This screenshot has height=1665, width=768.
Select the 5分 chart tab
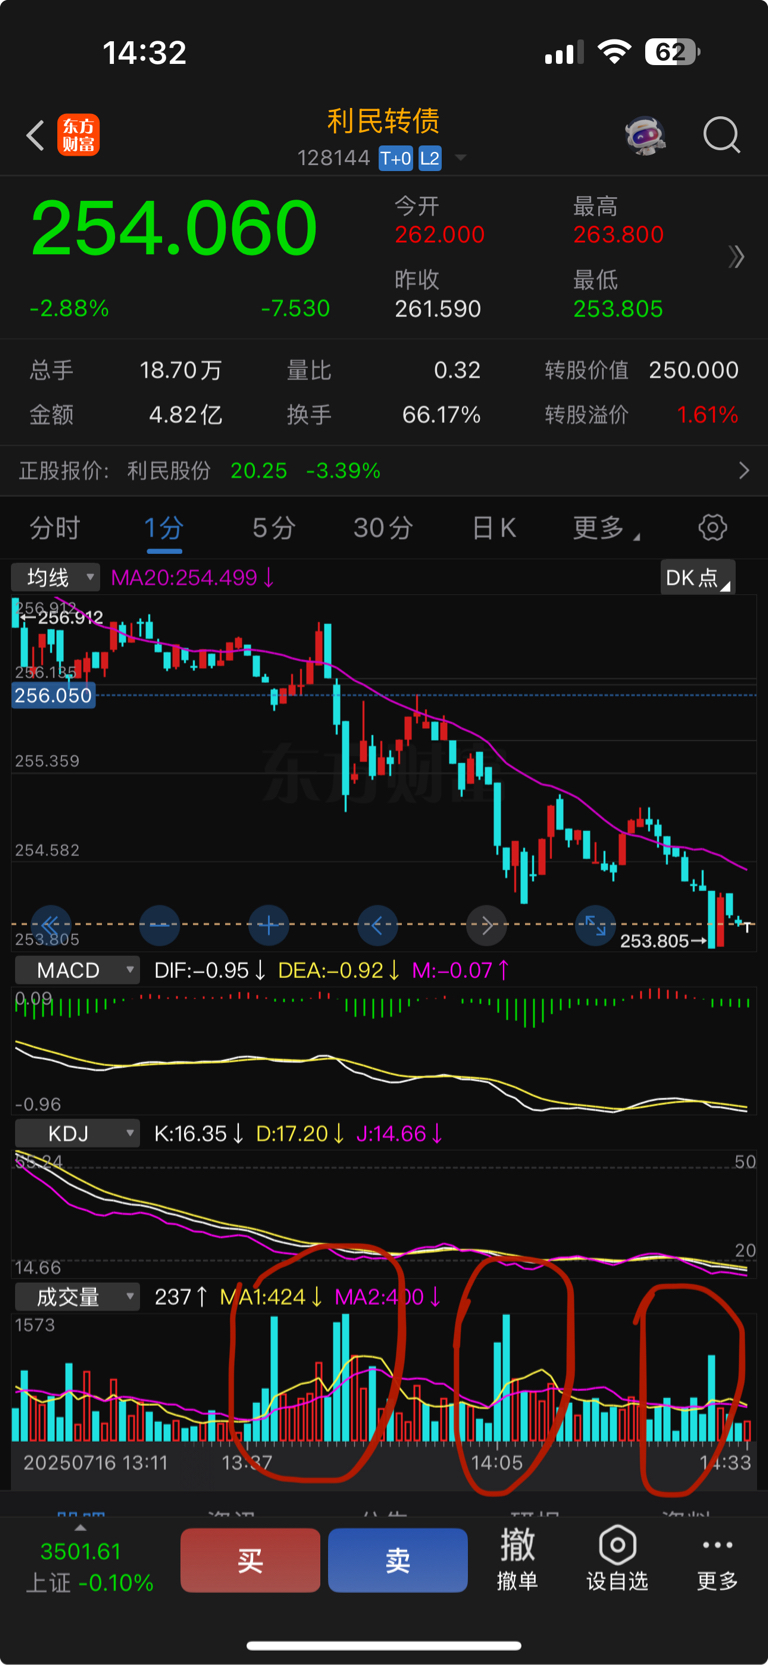pyautogui.click(x=273, y=528)
